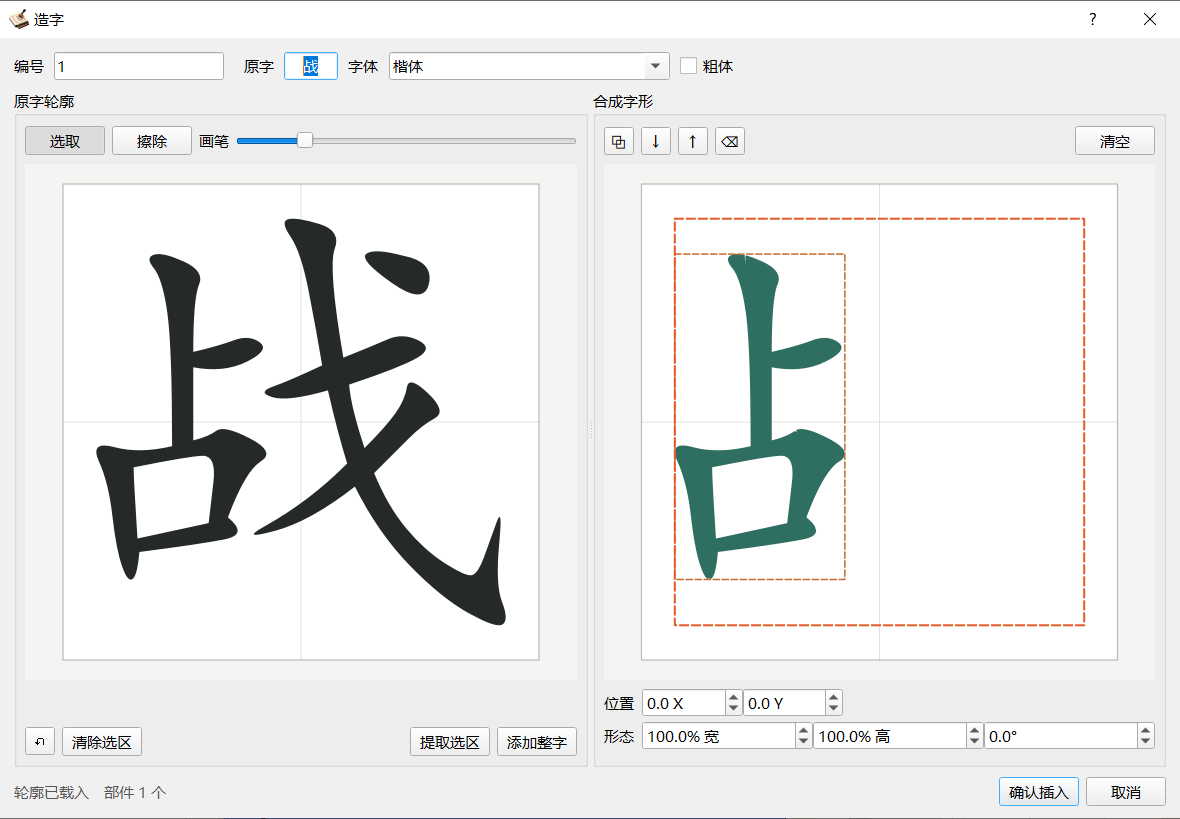Image resolution: width=1180 pixels, height=819 pixels.
Task: Toggle the 擦除 erase mode button
Action: 152,141
